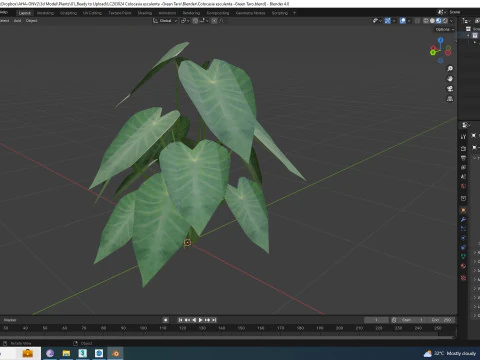Toggle the snap magnet in viewport header
Image resolution: width=480 pixels, height=360 pixels.
click(x=195, y=21)
